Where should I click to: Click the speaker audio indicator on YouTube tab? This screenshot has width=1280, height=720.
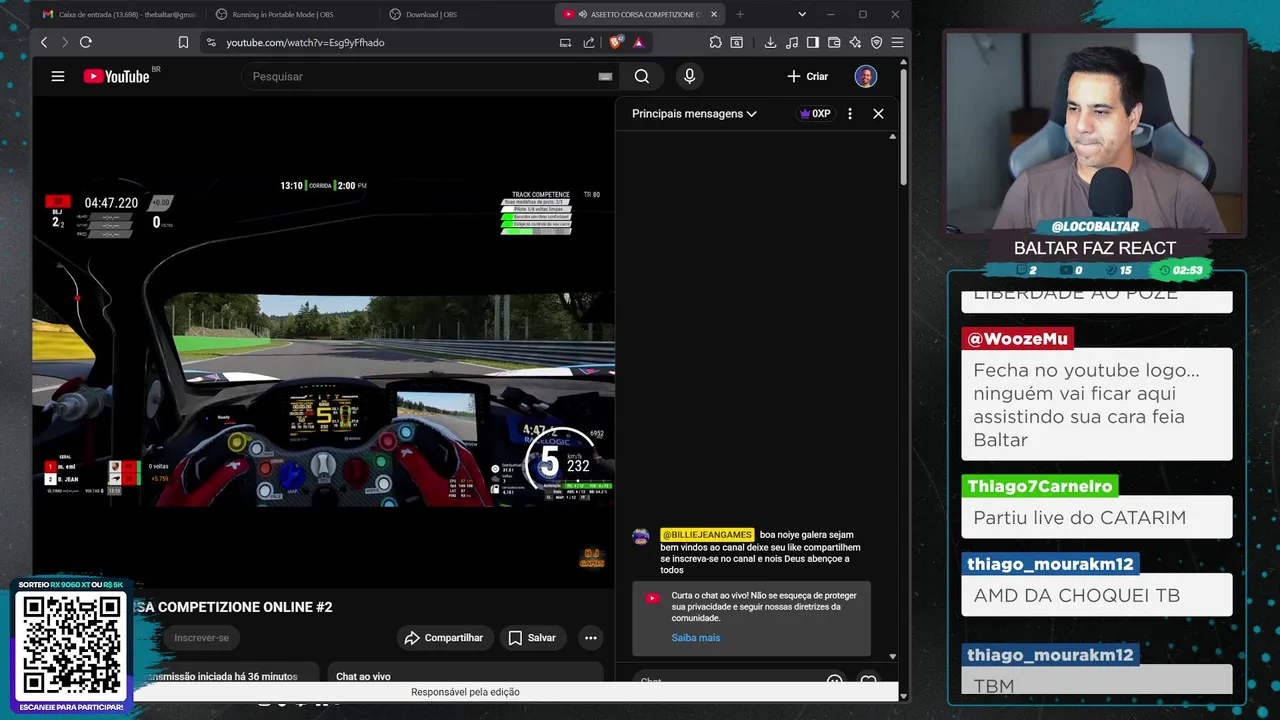pyautogui.click(x=582, y=14)
